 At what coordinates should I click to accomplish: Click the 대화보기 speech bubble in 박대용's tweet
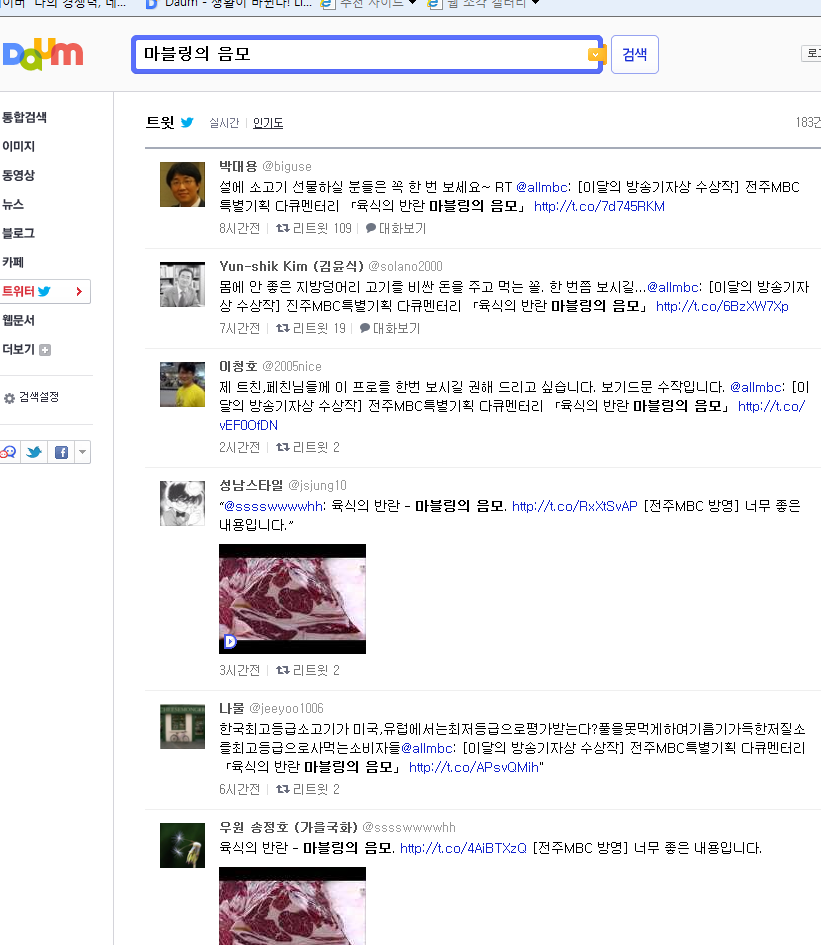pos(371,228)
